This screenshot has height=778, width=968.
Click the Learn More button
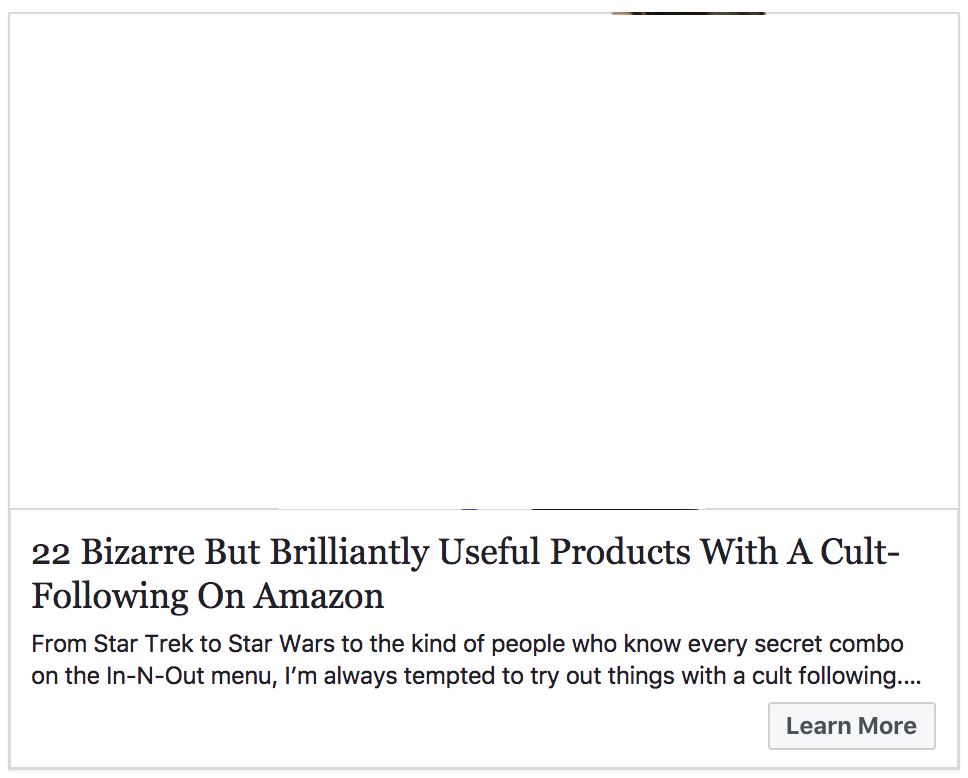[851, 726]
